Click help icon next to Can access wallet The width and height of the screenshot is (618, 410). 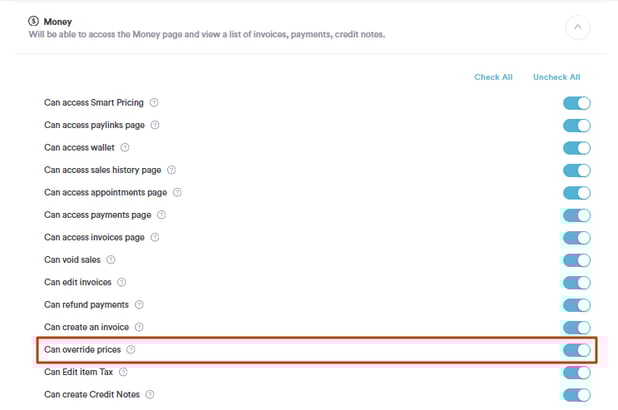pos(123,147)
